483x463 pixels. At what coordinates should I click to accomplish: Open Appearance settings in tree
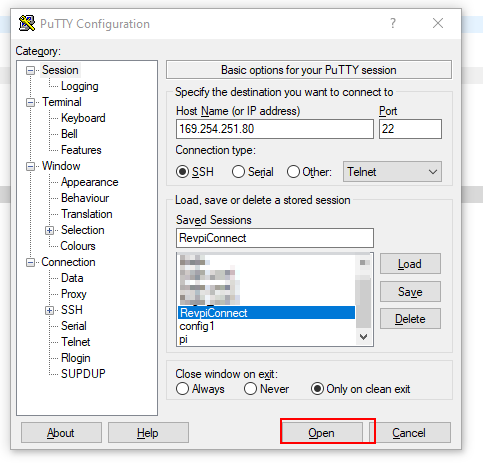pyautogui.click(x=89, y=182)
